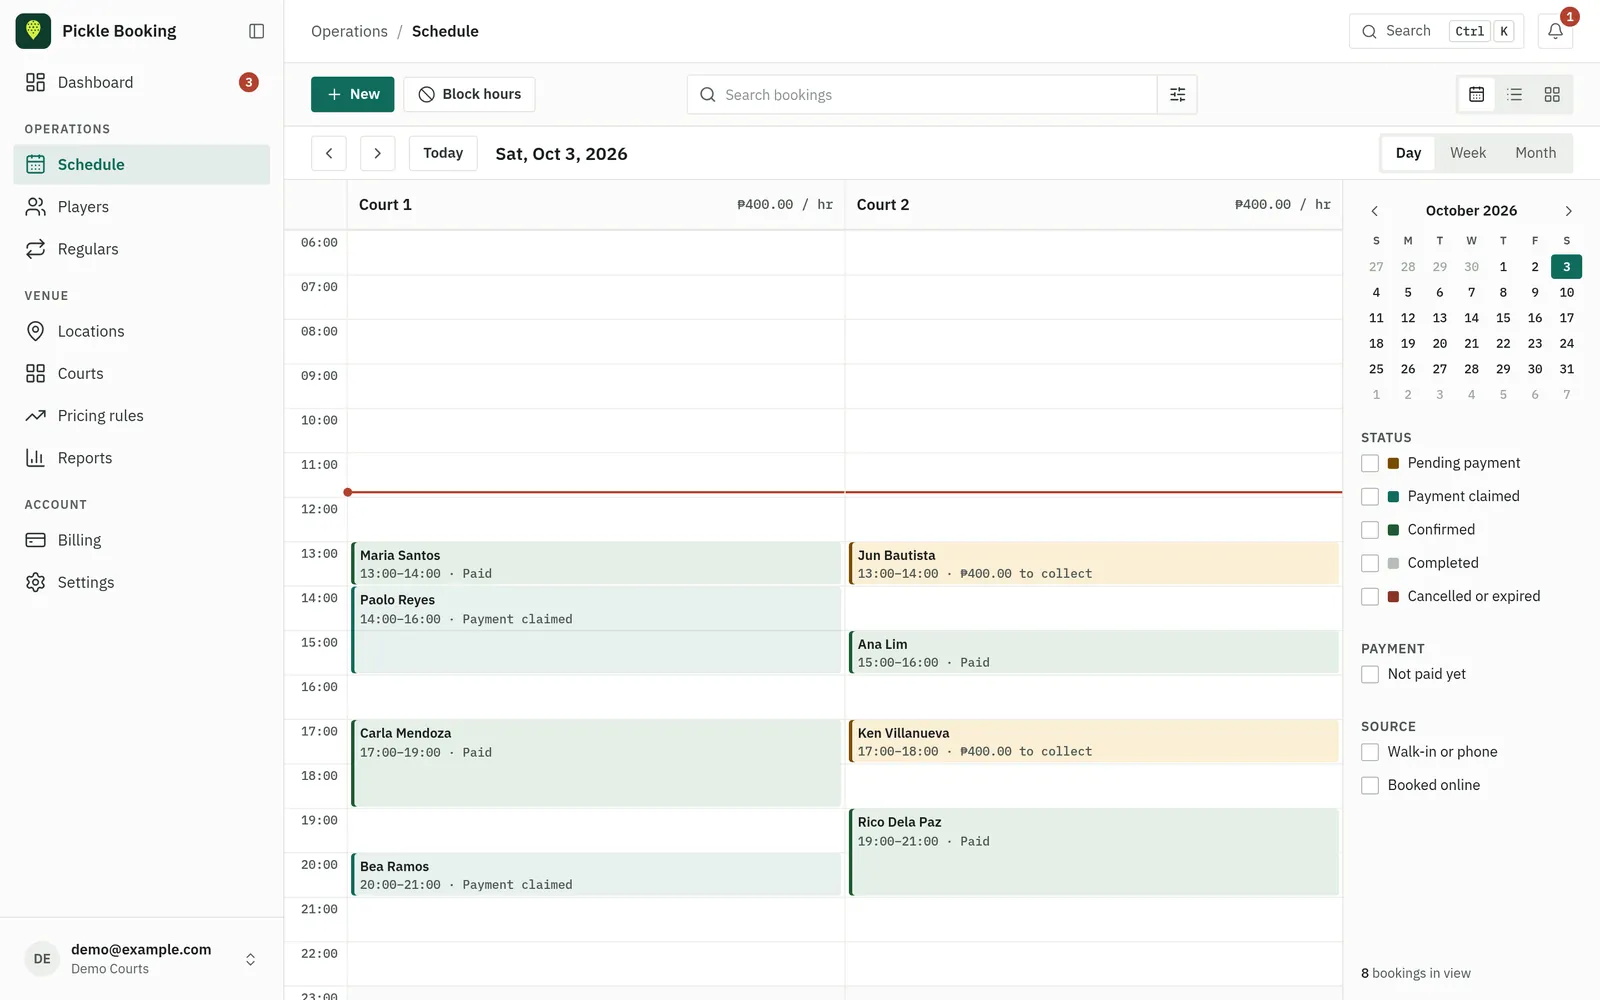This screenshot has height=1000, width=1600.
Task: Open Regulars section
Action: coord(141,249)
